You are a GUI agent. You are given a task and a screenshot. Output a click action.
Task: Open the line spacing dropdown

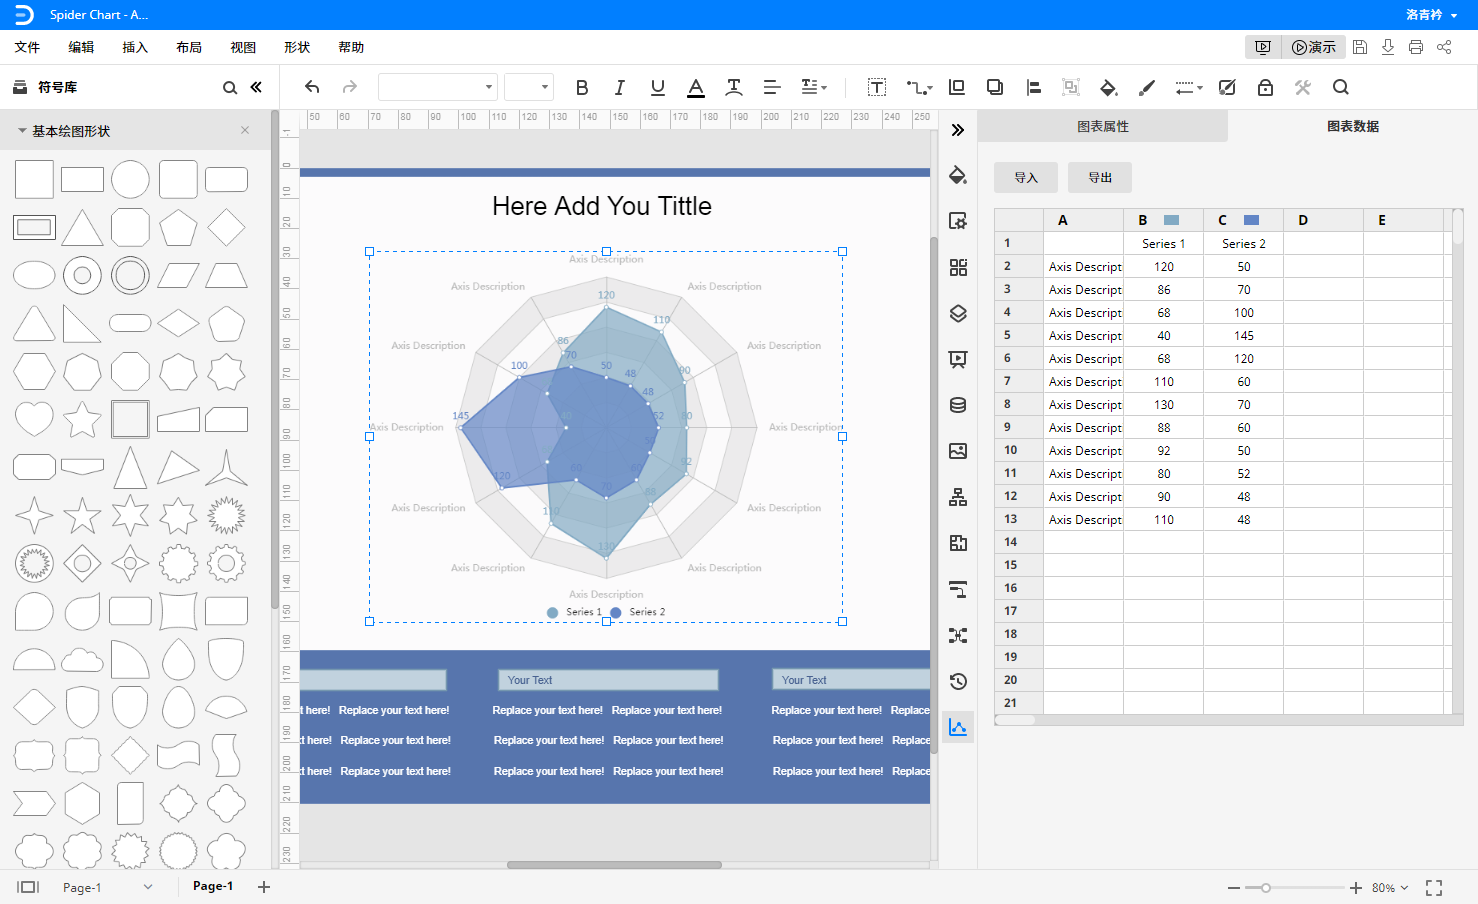click(x=813, y=87)
